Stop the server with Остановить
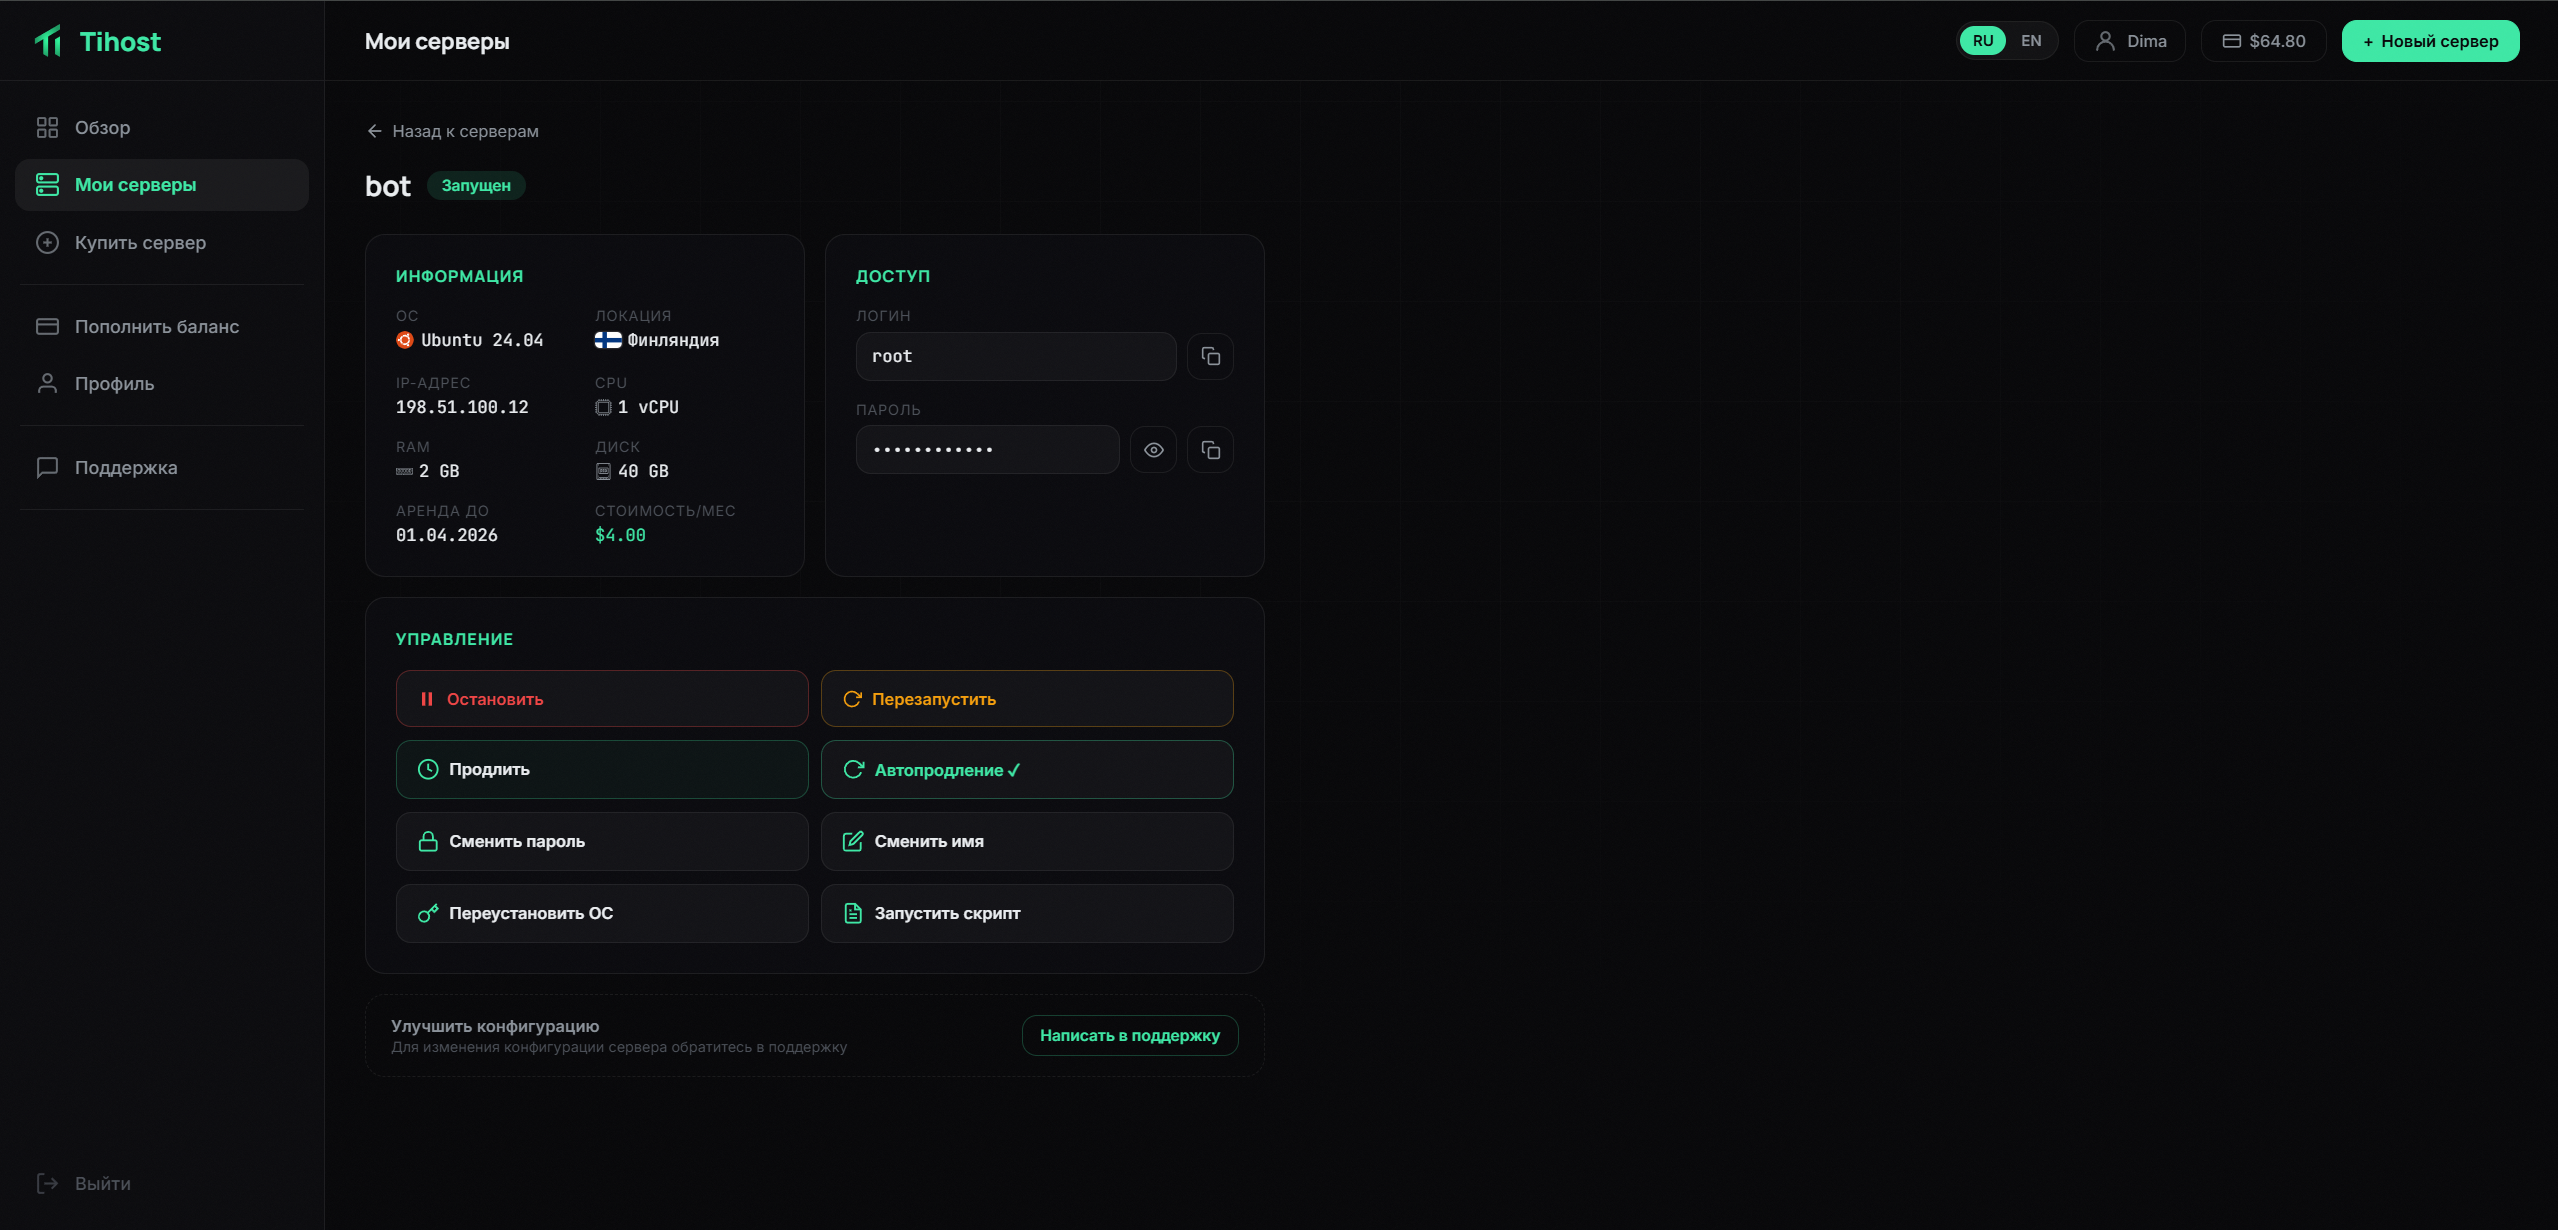 click(x=602, y=699)
